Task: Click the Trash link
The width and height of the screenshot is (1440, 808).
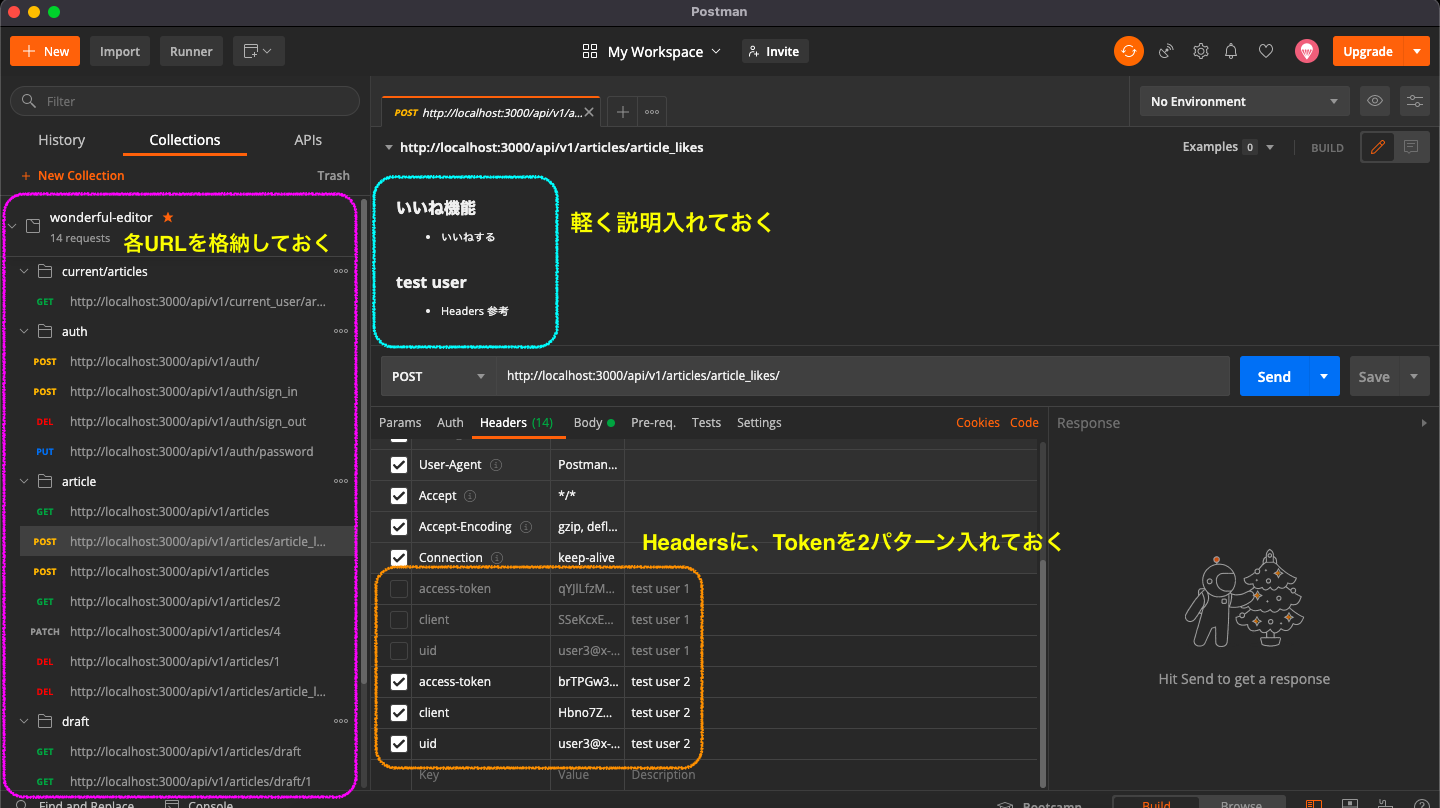Action: pyautogui.click(x=334, y=175)
